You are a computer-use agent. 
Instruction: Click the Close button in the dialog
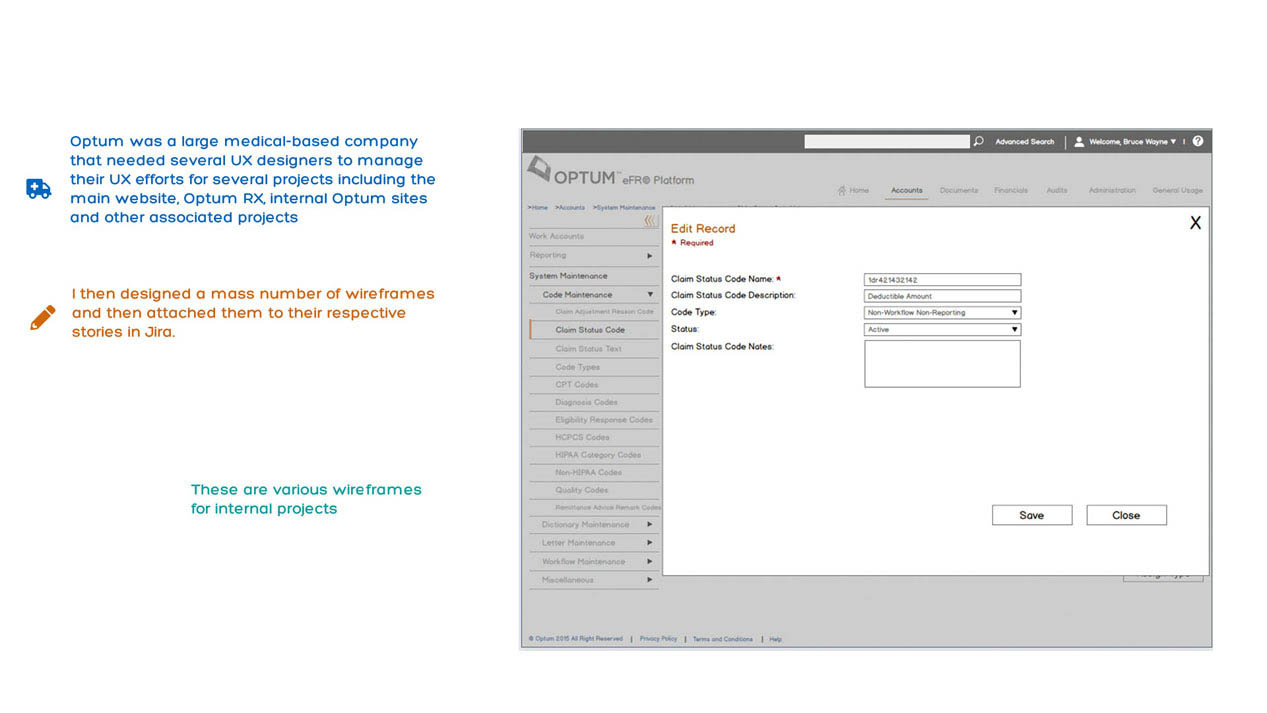tap(1126, 515)
